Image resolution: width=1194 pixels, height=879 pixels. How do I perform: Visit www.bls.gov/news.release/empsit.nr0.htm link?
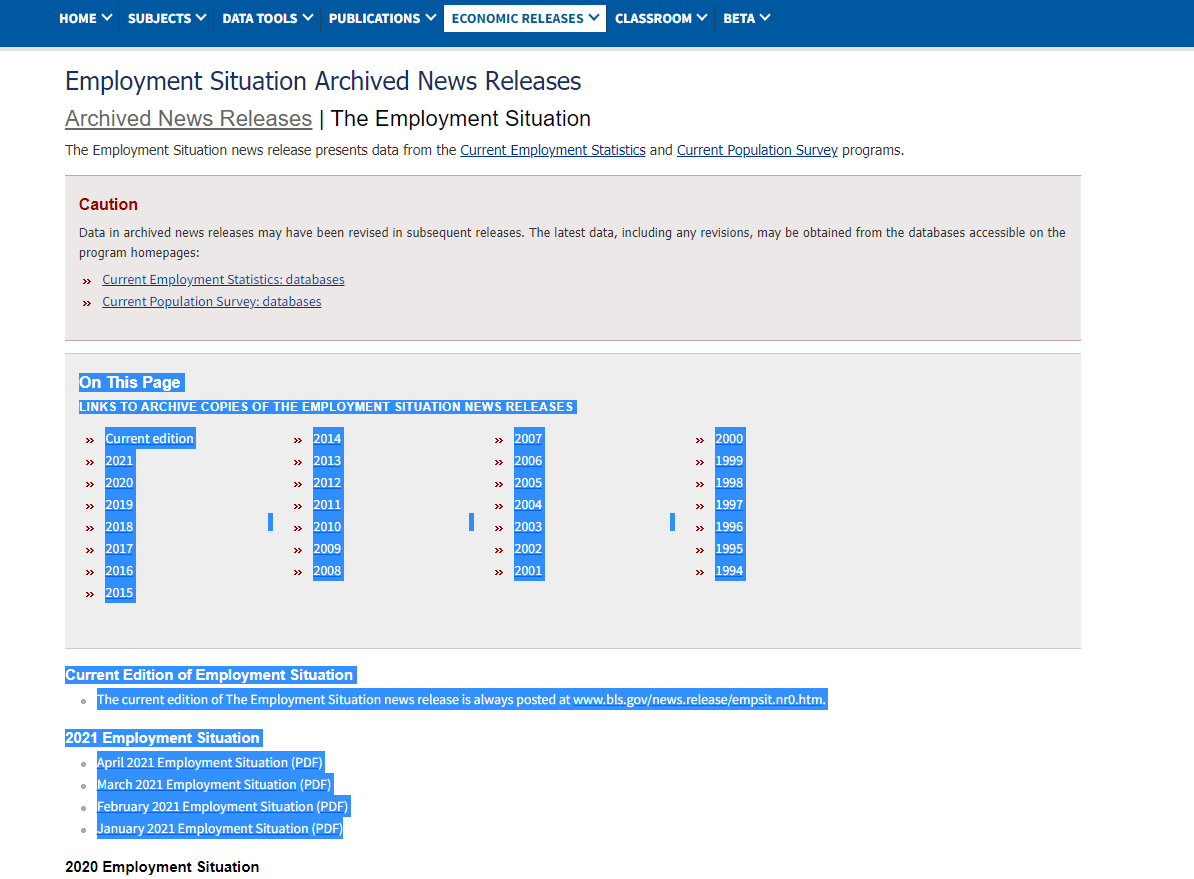coord(698,699)
